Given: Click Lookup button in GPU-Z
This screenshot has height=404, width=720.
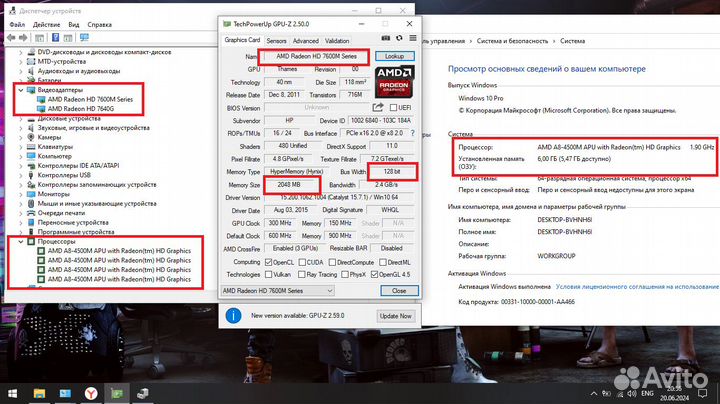Looking at the screenshot, I should coord(394,56).
